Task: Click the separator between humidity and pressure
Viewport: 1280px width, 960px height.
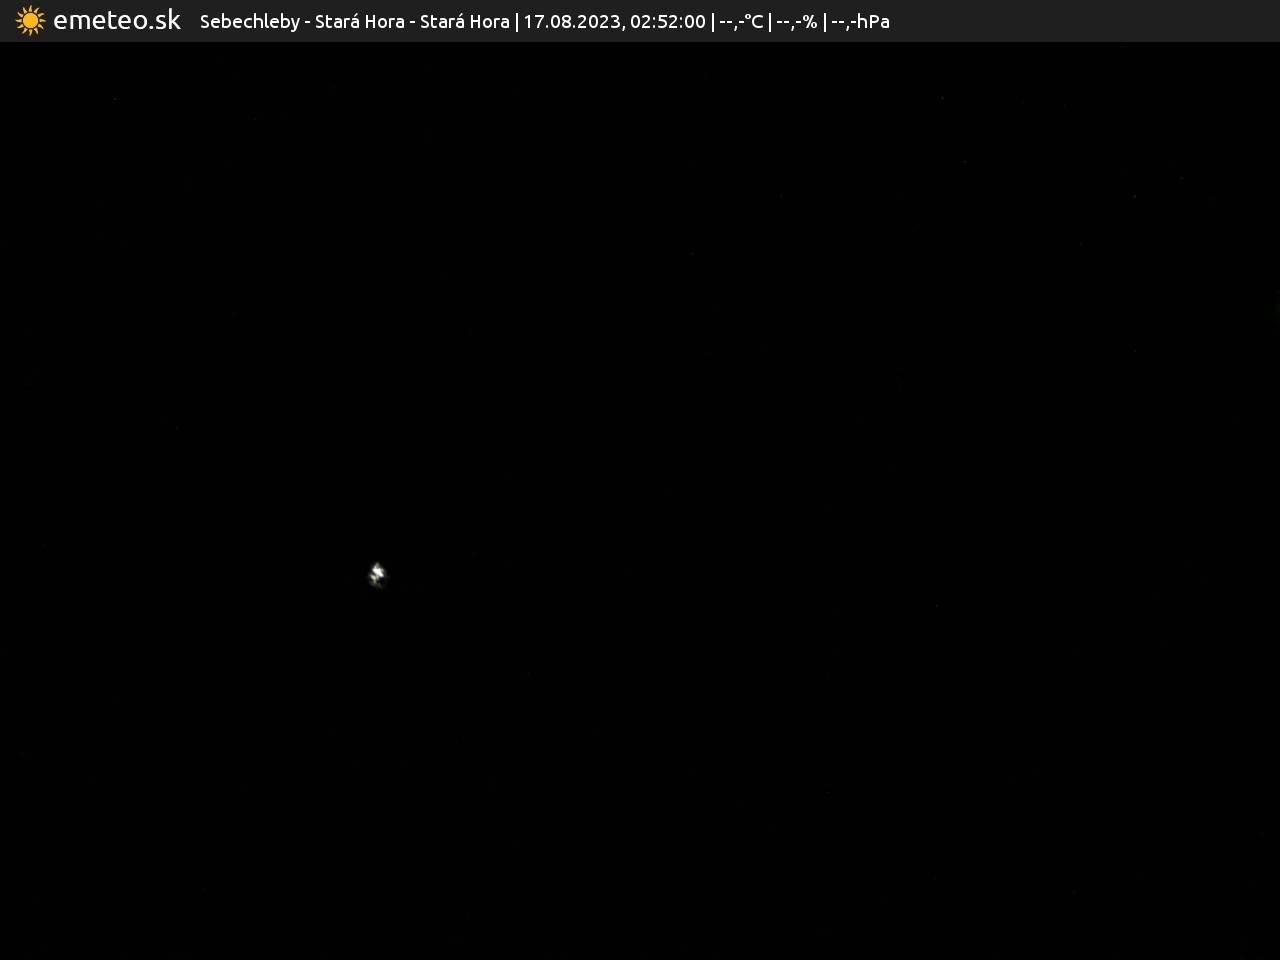Action: [x=825, y=22]
